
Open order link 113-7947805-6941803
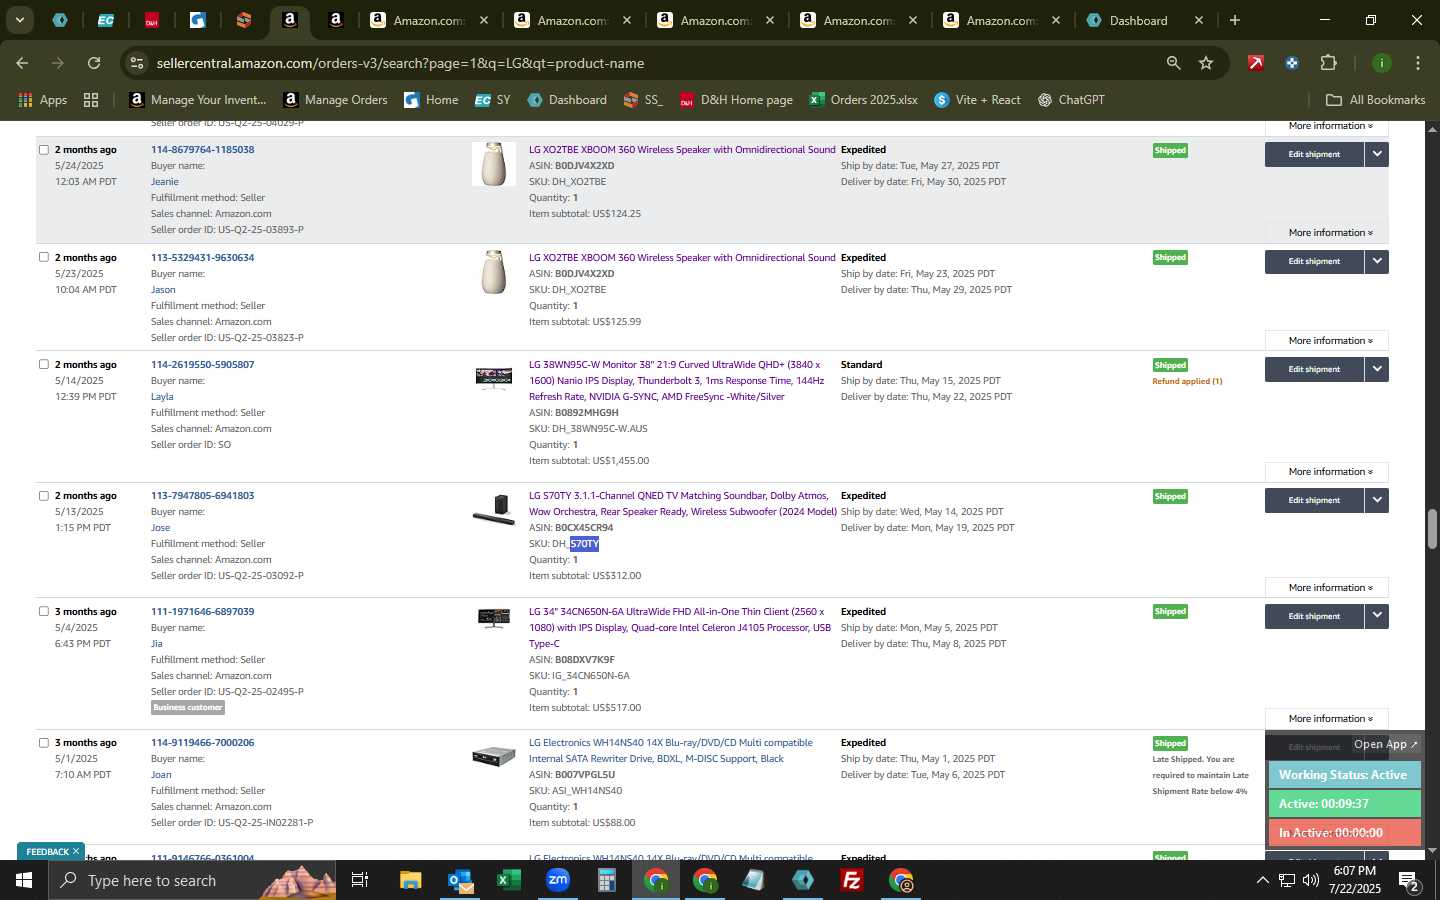click(x=202, y=496)
